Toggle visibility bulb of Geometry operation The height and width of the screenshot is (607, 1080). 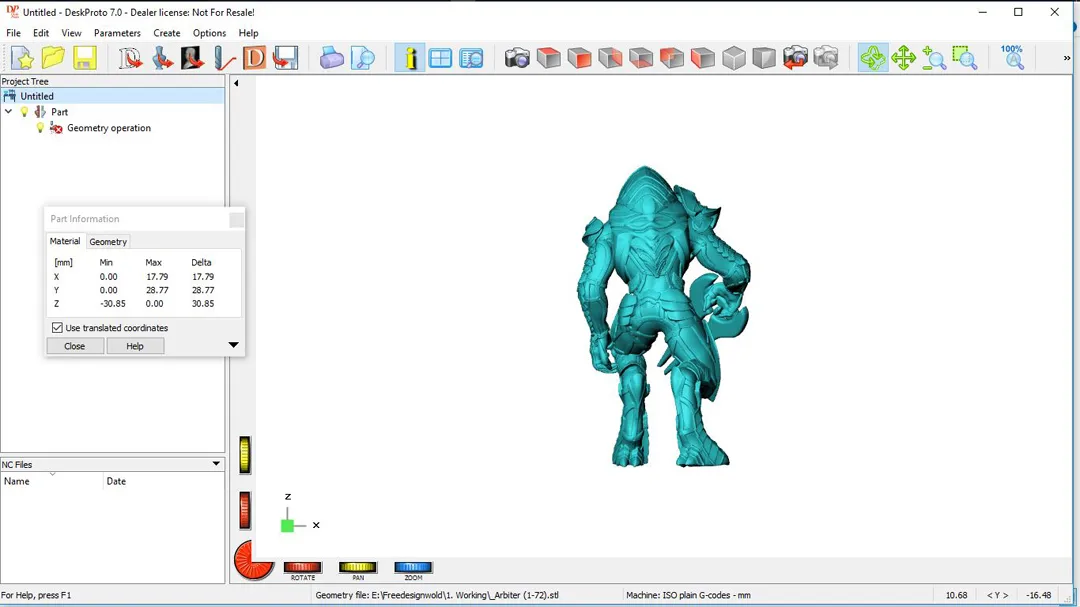click(x=40, y=127)
